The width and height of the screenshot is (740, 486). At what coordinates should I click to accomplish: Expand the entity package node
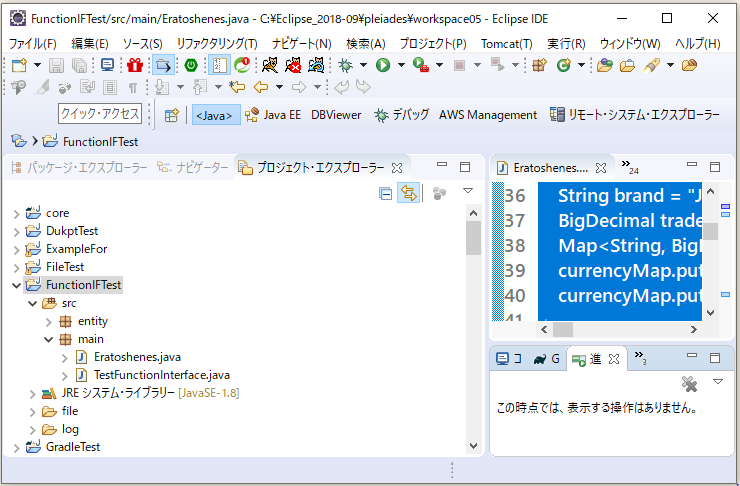(x=48, y=322)
